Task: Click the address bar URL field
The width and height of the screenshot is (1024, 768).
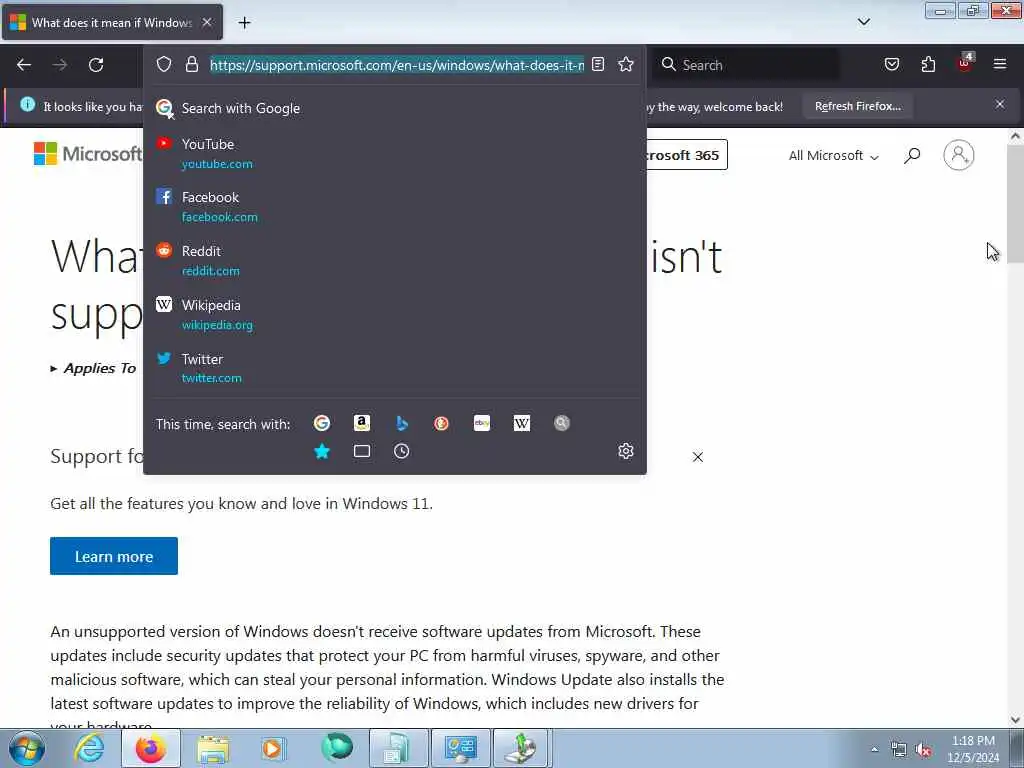Action: coord(397,65)
